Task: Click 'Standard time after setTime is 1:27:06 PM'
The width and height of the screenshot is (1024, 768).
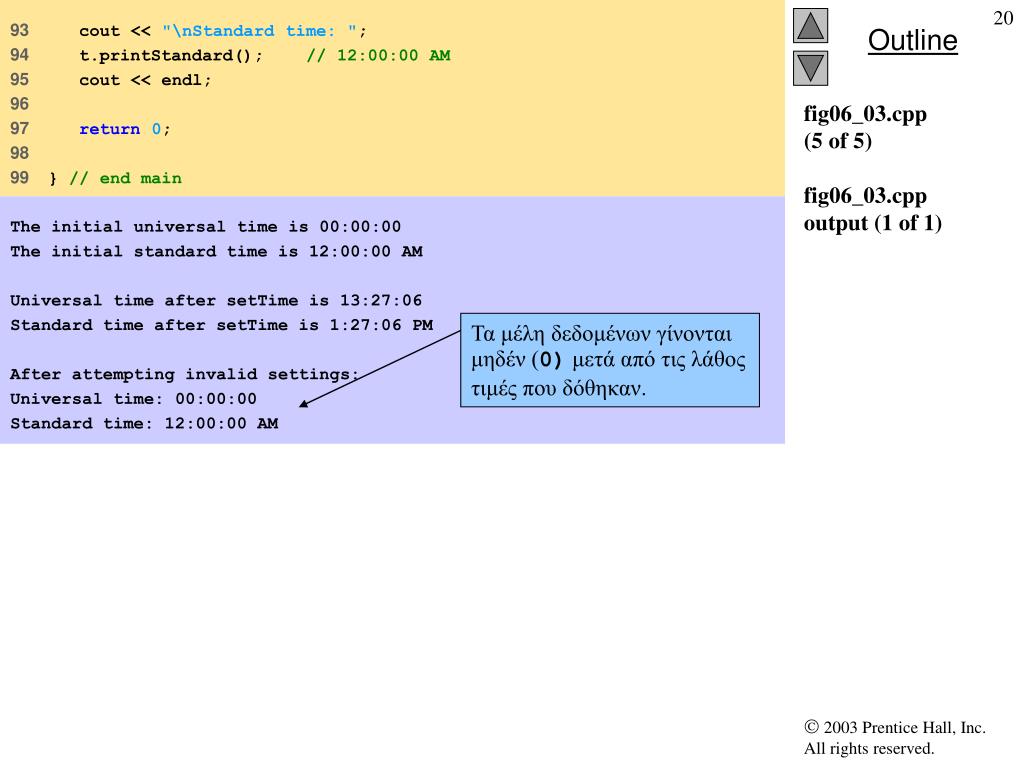Action: (x=221, y=325)
